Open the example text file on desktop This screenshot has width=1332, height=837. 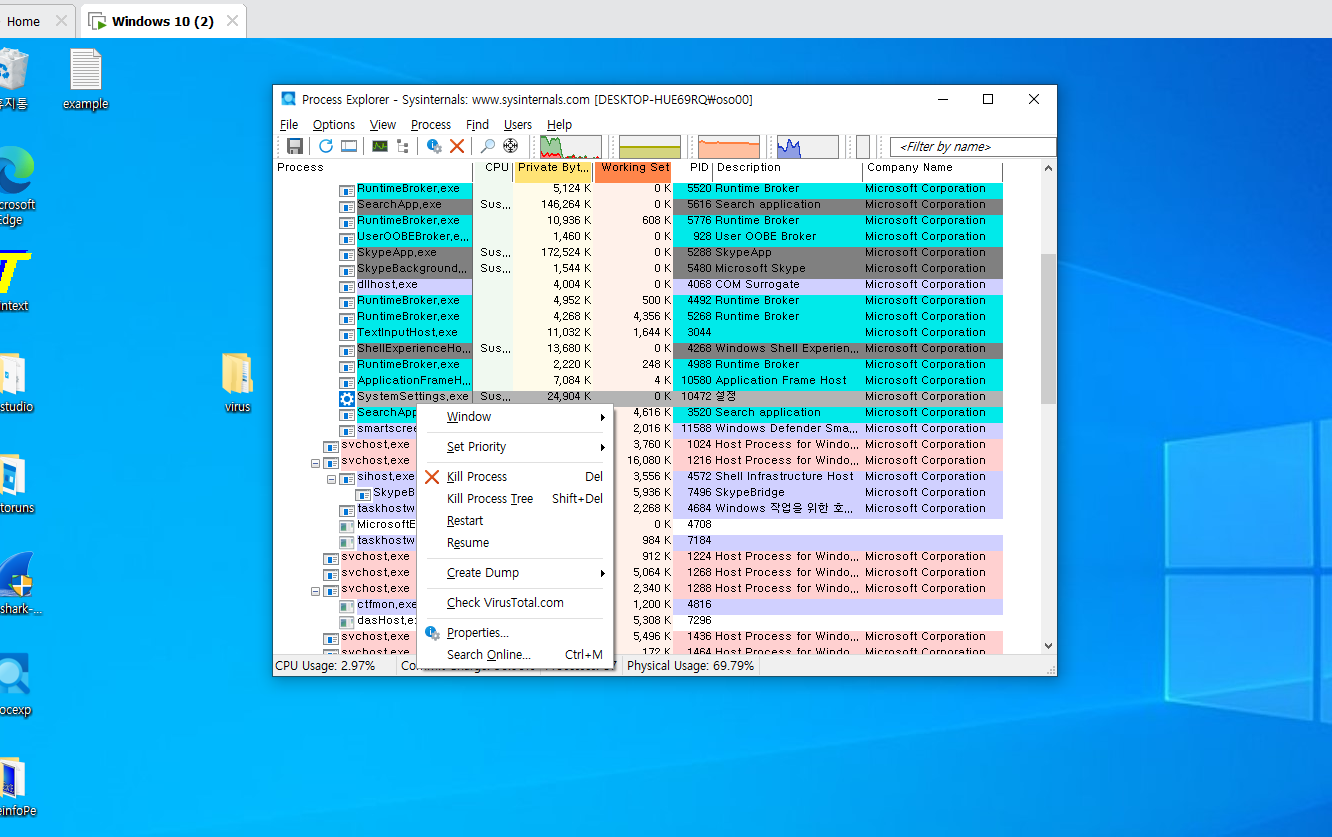pos(85,80)
